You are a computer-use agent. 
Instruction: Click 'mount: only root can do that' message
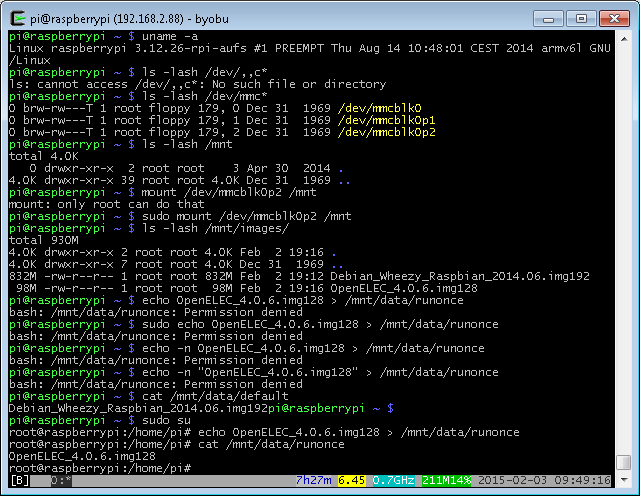107,204
